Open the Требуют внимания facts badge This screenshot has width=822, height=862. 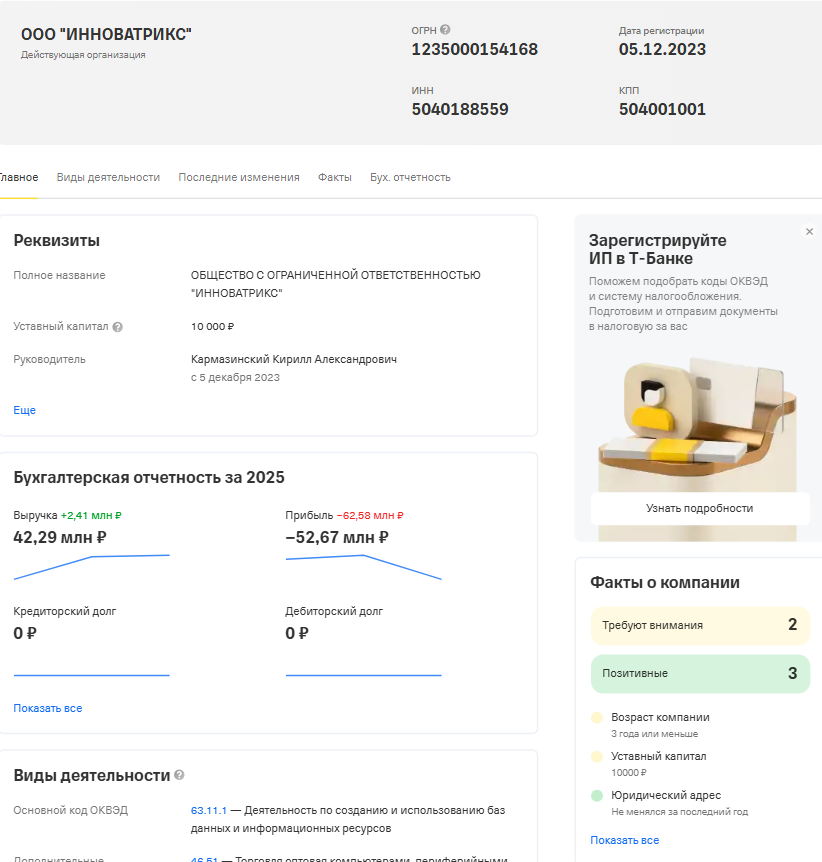[700, 625]
